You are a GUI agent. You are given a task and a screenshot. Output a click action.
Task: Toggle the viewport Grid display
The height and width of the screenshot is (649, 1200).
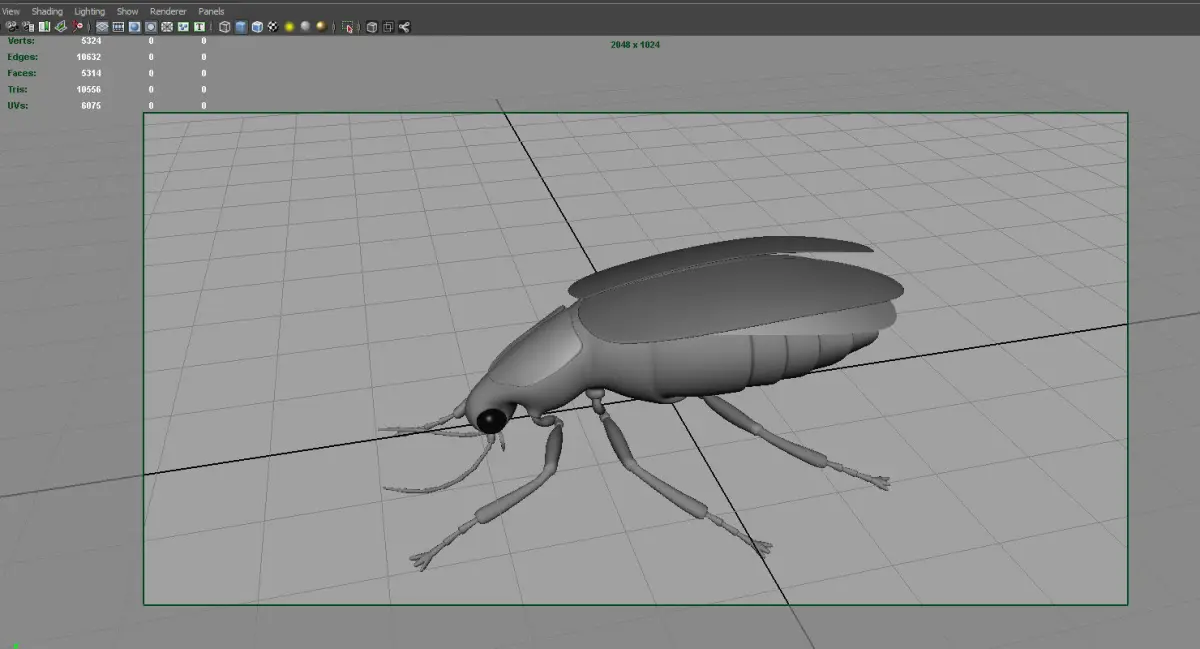tap(102, 27)
